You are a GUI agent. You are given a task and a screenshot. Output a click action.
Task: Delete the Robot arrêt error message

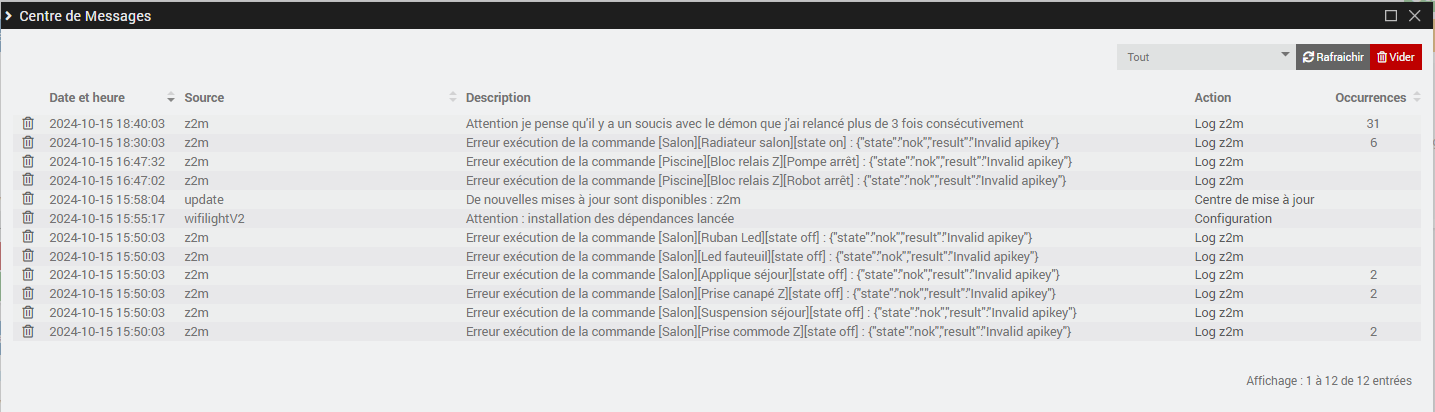[x=28, y=180]
